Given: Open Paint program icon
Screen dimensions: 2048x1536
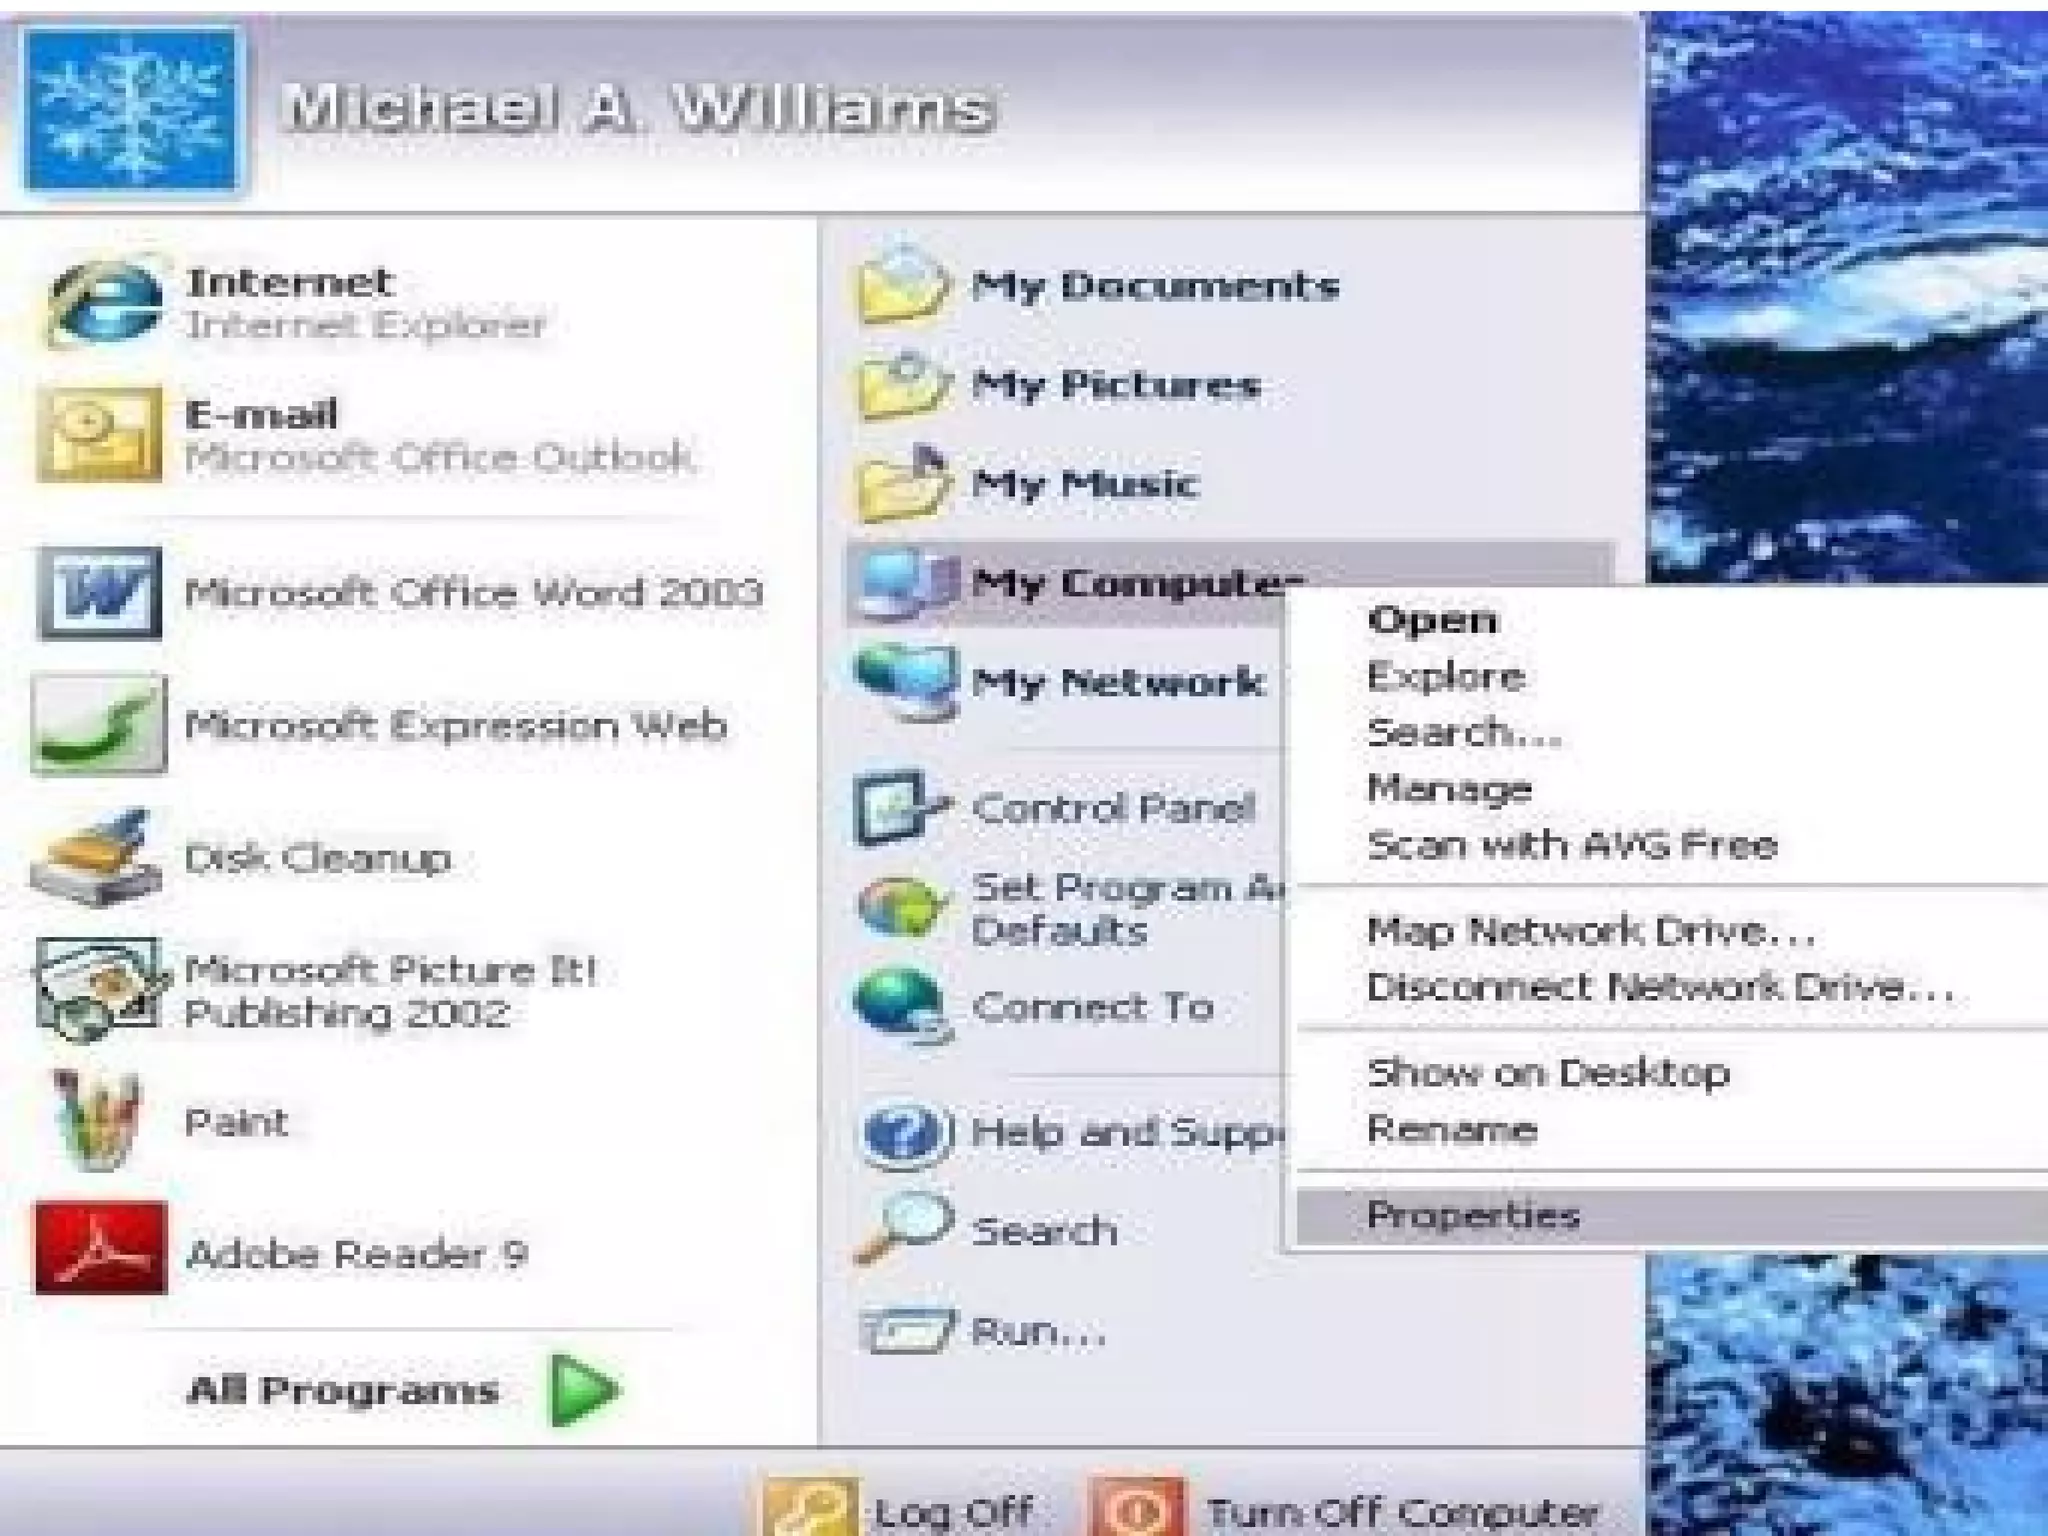Looking at the screenshot, I should 97,1120.
